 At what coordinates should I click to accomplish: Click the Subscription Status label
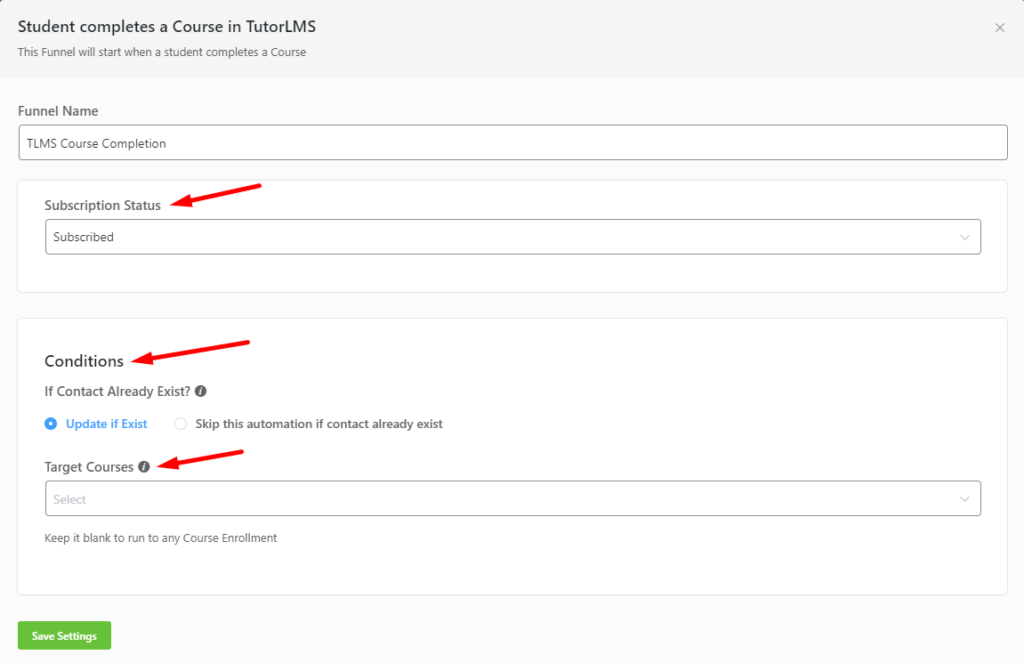[103, 205]
